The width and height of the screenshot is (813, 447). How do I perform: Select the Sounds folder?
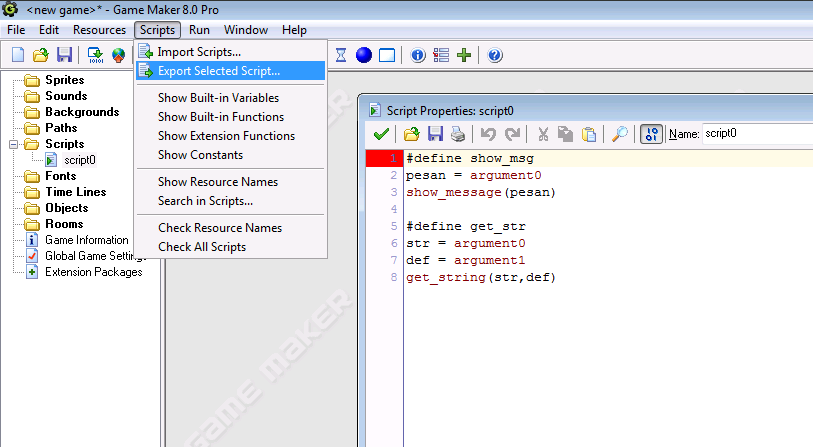66,96
